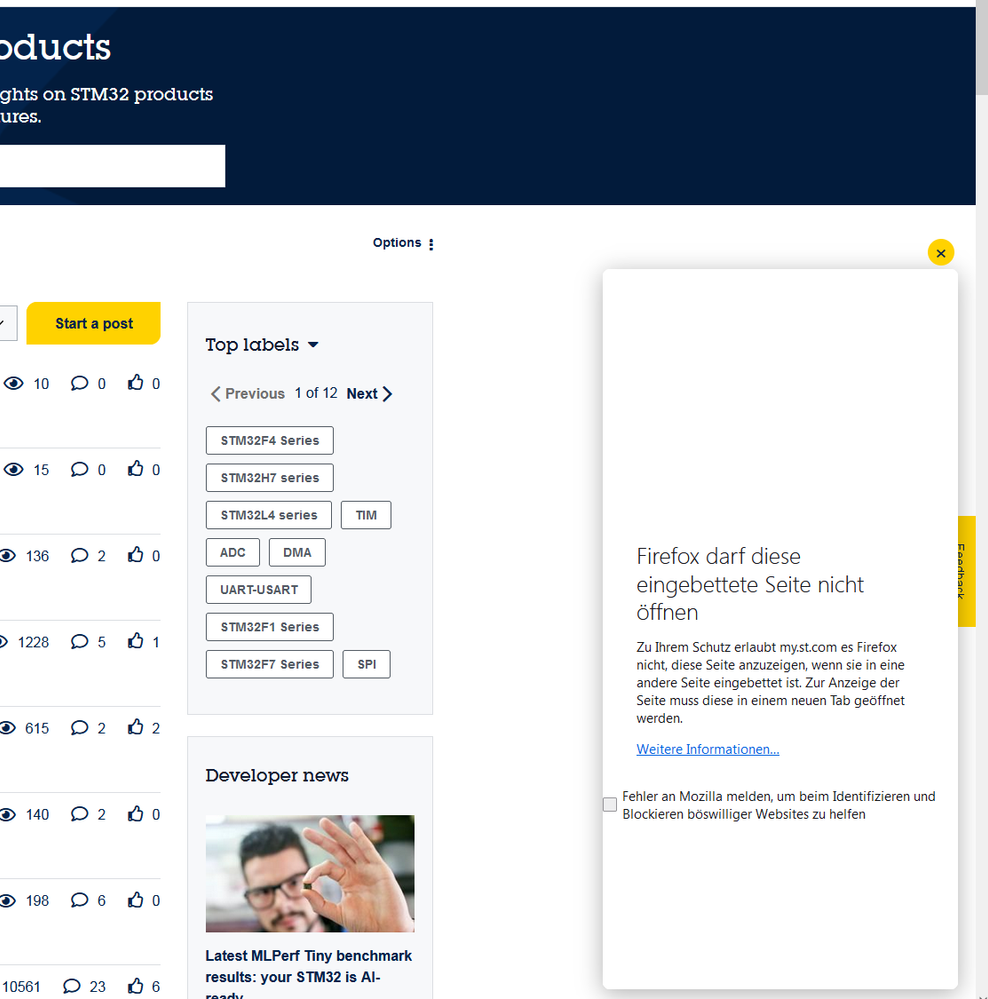This screenshot has height=999, width=988.
Task: Click the thumbs-up icon in the 10-views row
Action: coord(135,382)
